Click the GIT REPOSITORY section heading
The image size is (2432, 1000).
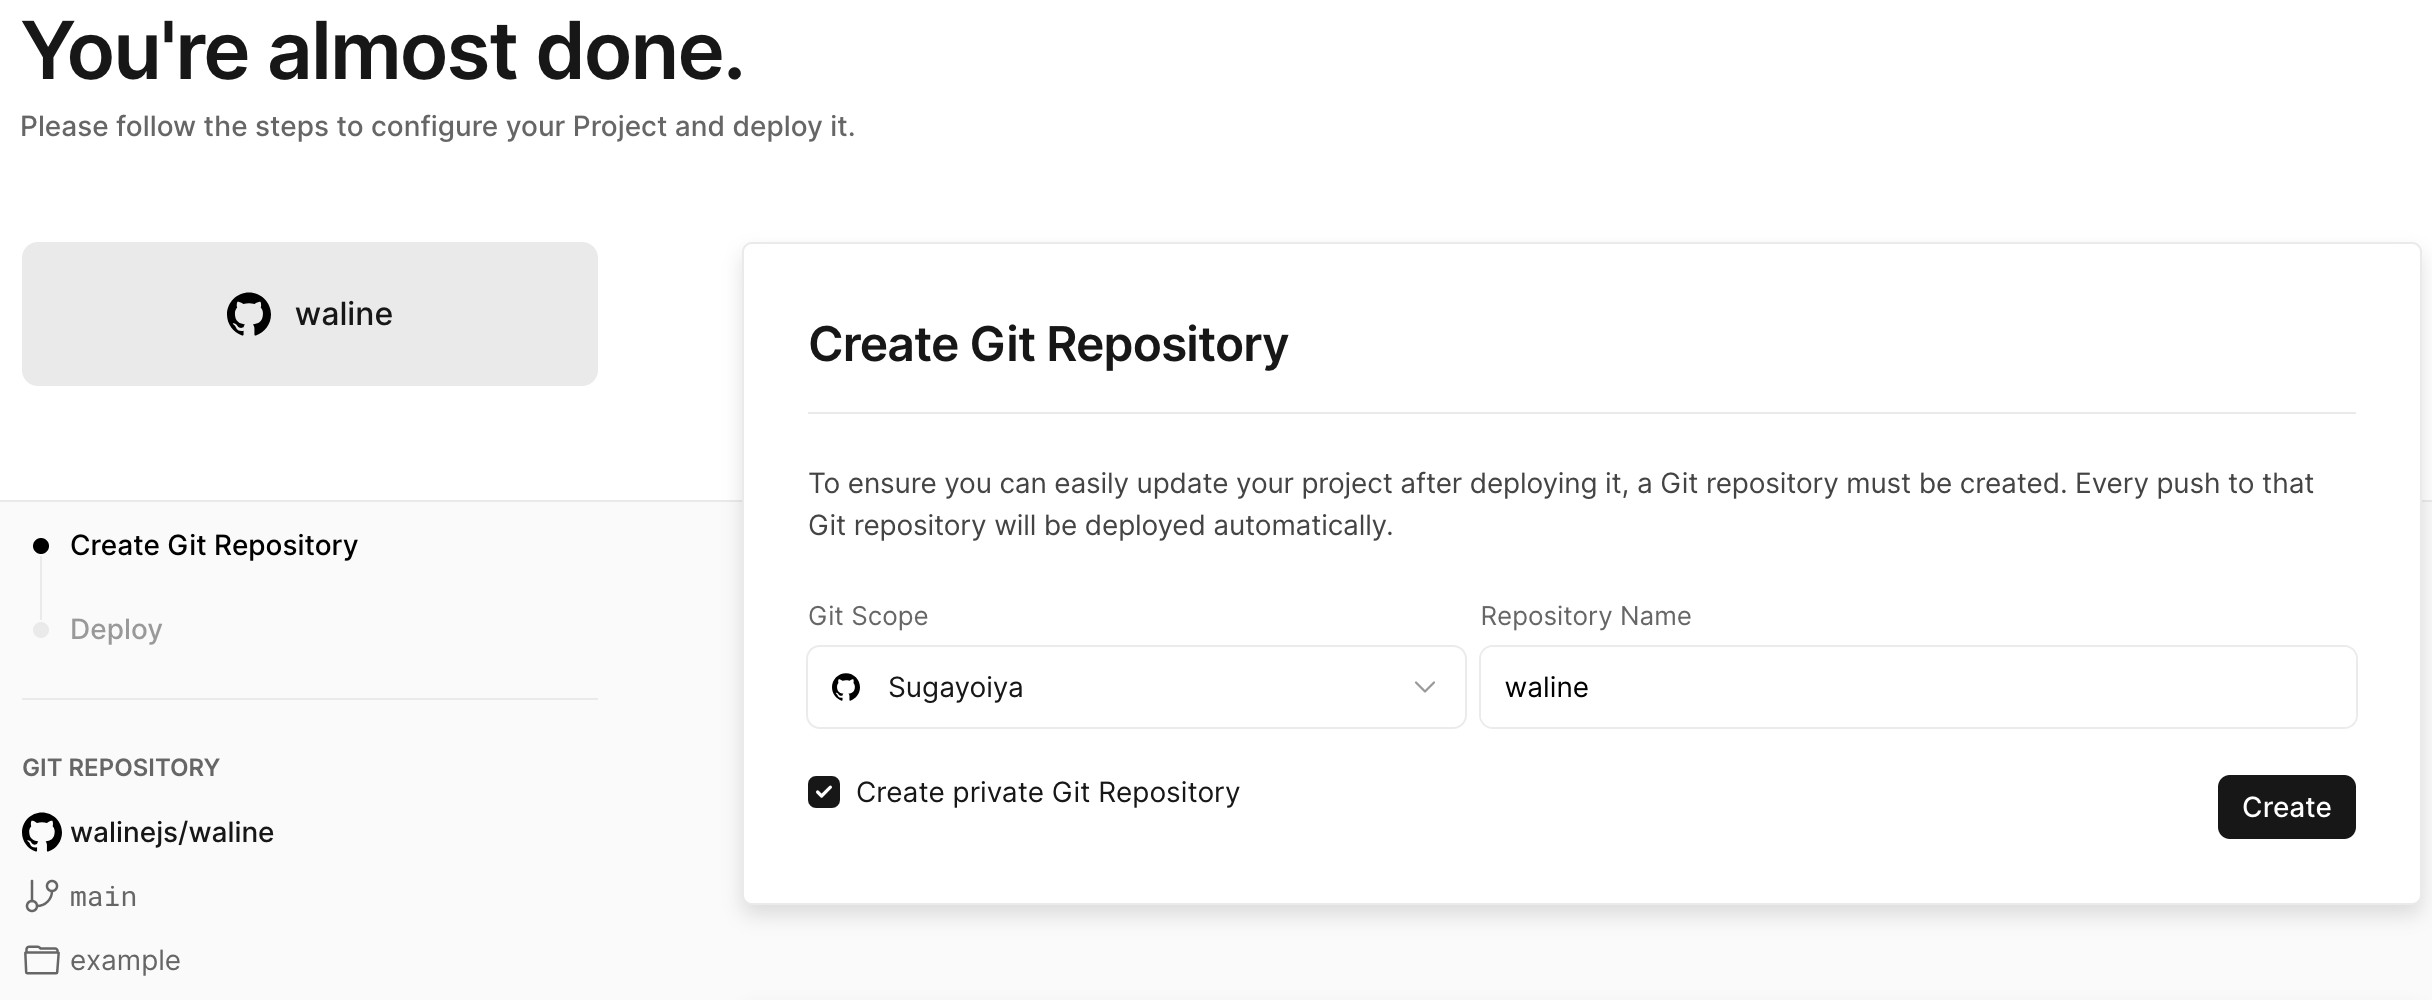click(x=121, y=767)
